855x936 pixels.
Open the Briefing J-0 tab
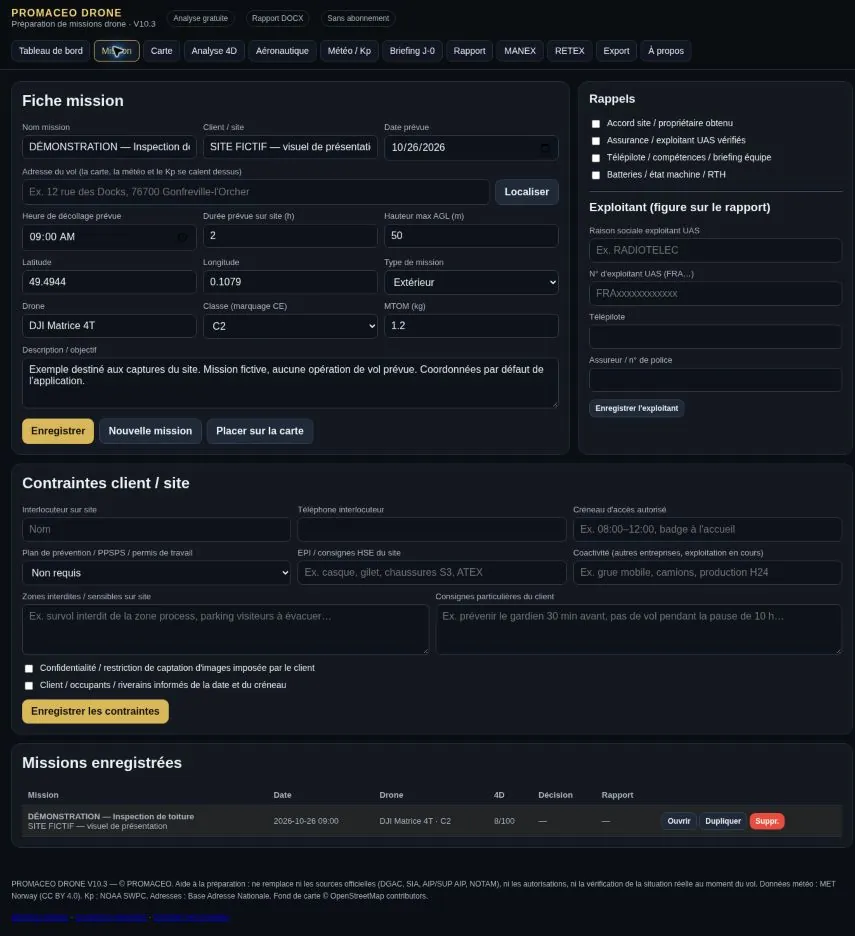pos(412,51)
